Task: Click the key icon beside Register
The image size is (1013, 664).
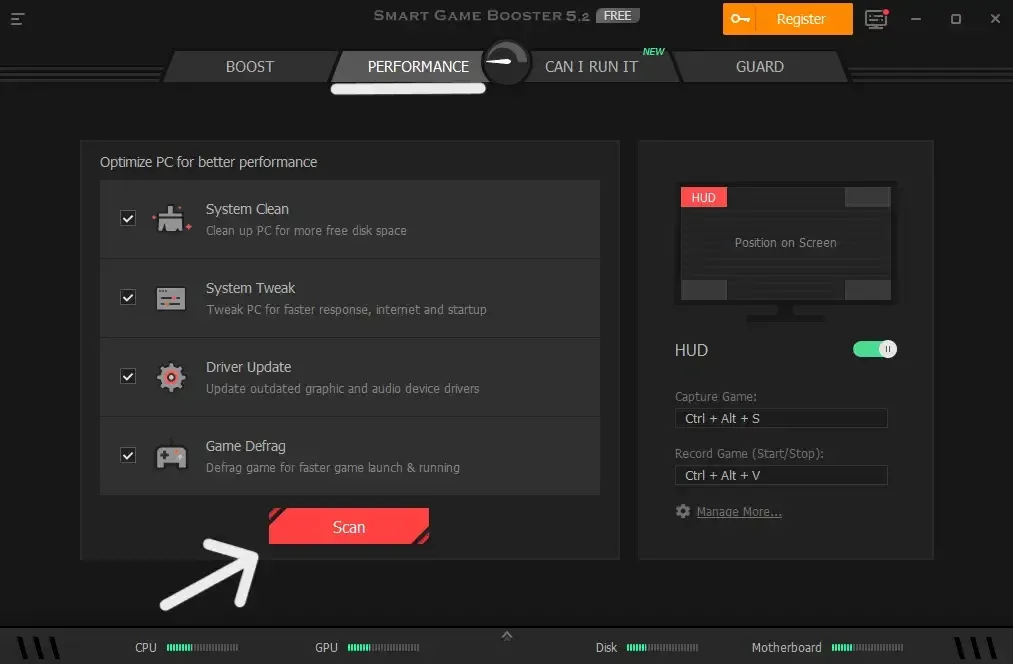Action: coord(740,18)
